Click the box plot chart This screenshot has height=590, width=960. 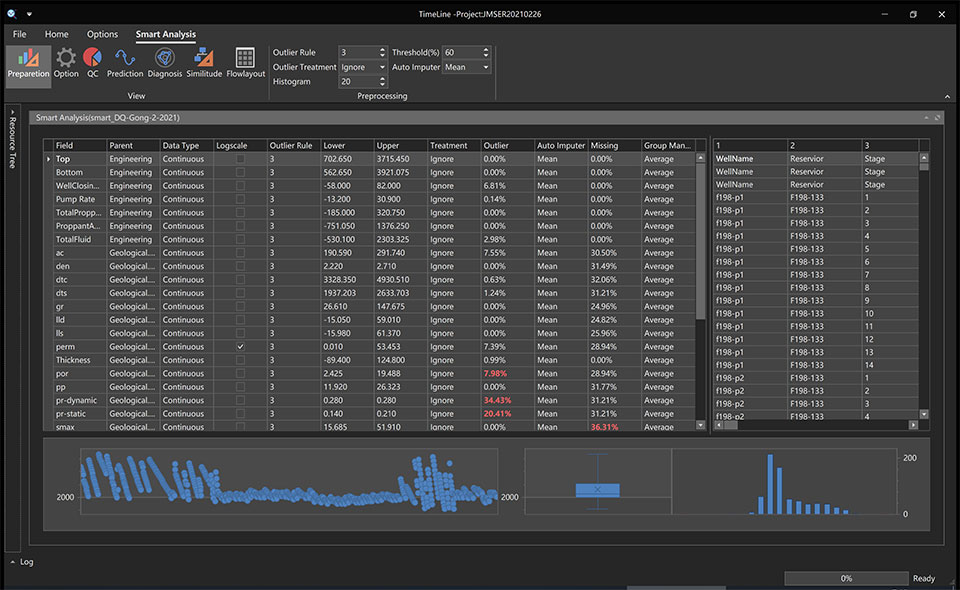598,482
